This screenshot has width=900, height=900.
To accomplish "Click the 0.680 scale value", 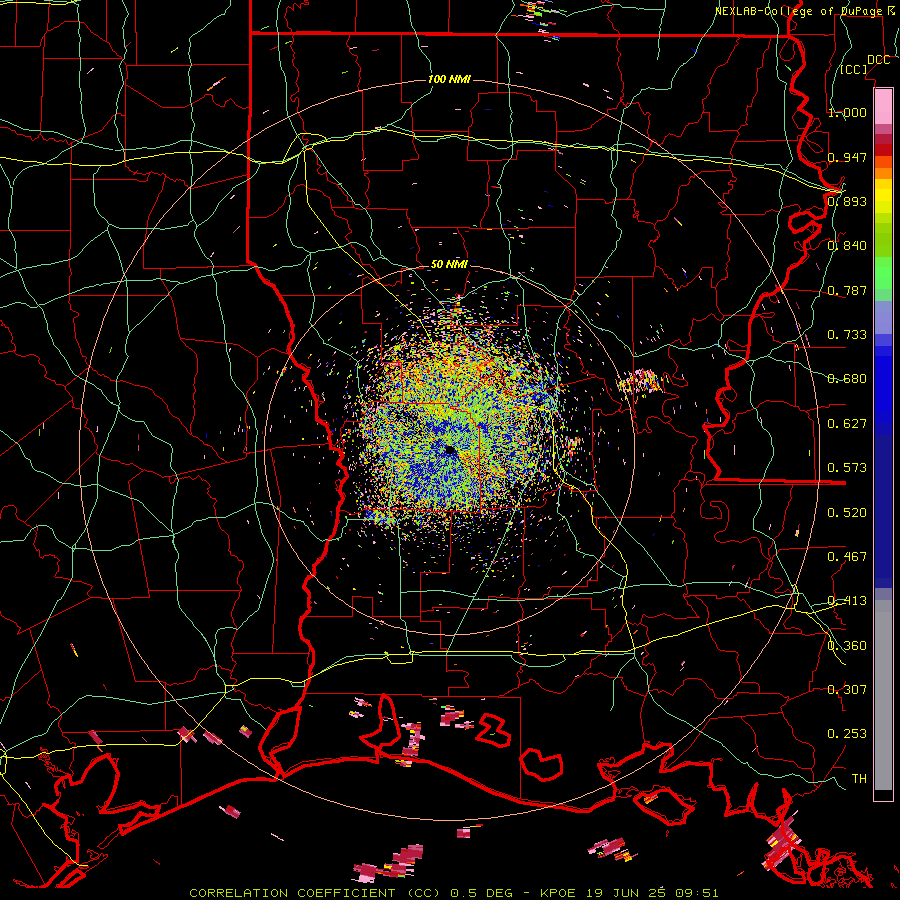I will point(847,378).
